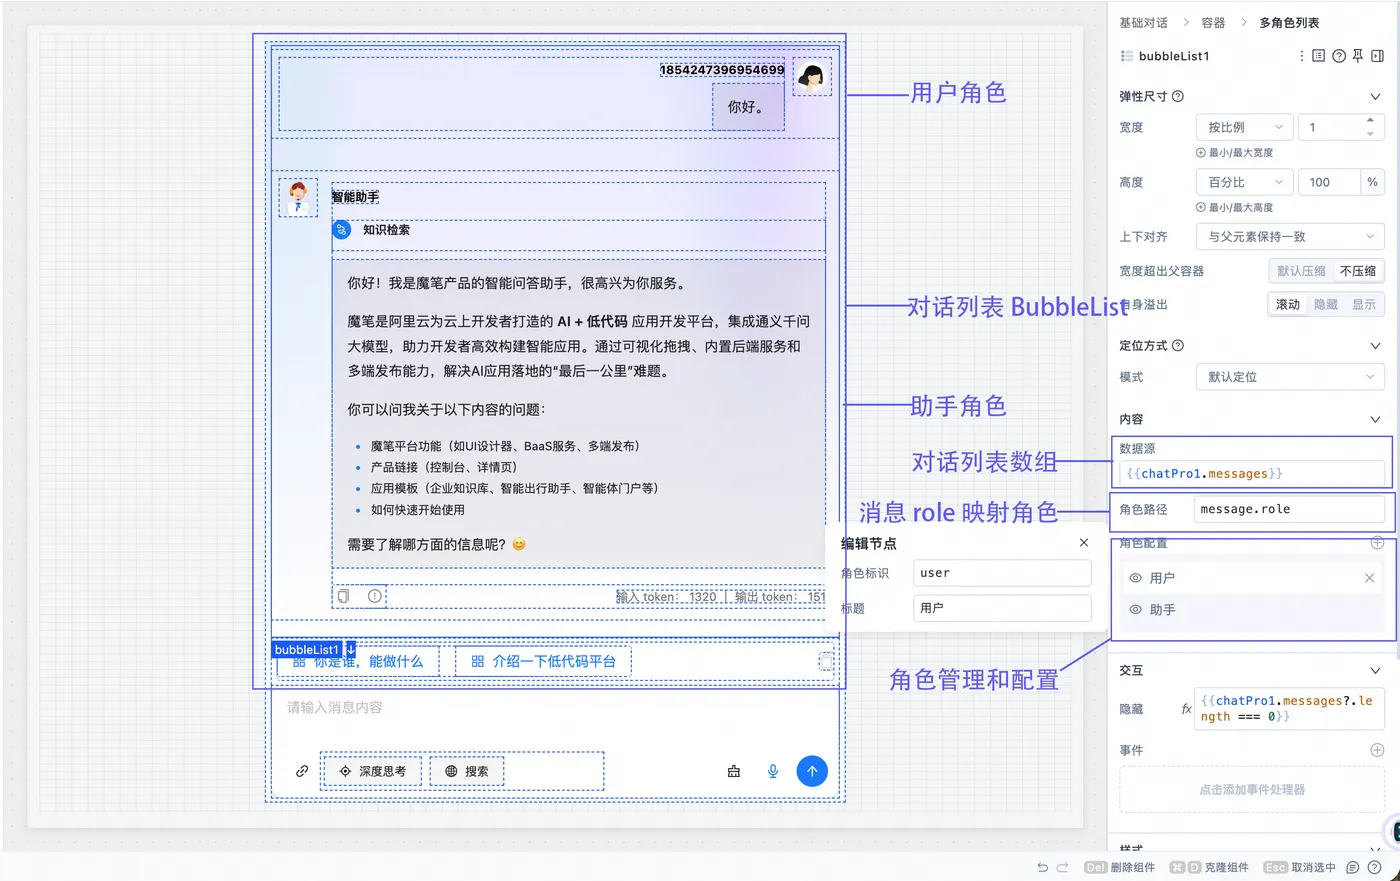
Task: Click the 角色标识 user input field
Action: point(1003,573)
